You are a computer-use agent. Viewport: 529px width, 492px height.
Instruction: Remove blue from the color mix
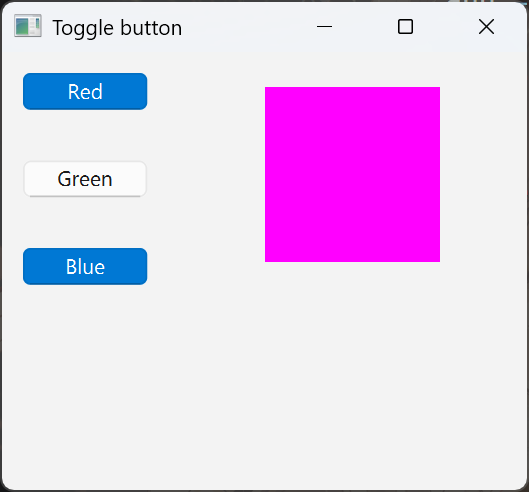[x=85, y=266]
